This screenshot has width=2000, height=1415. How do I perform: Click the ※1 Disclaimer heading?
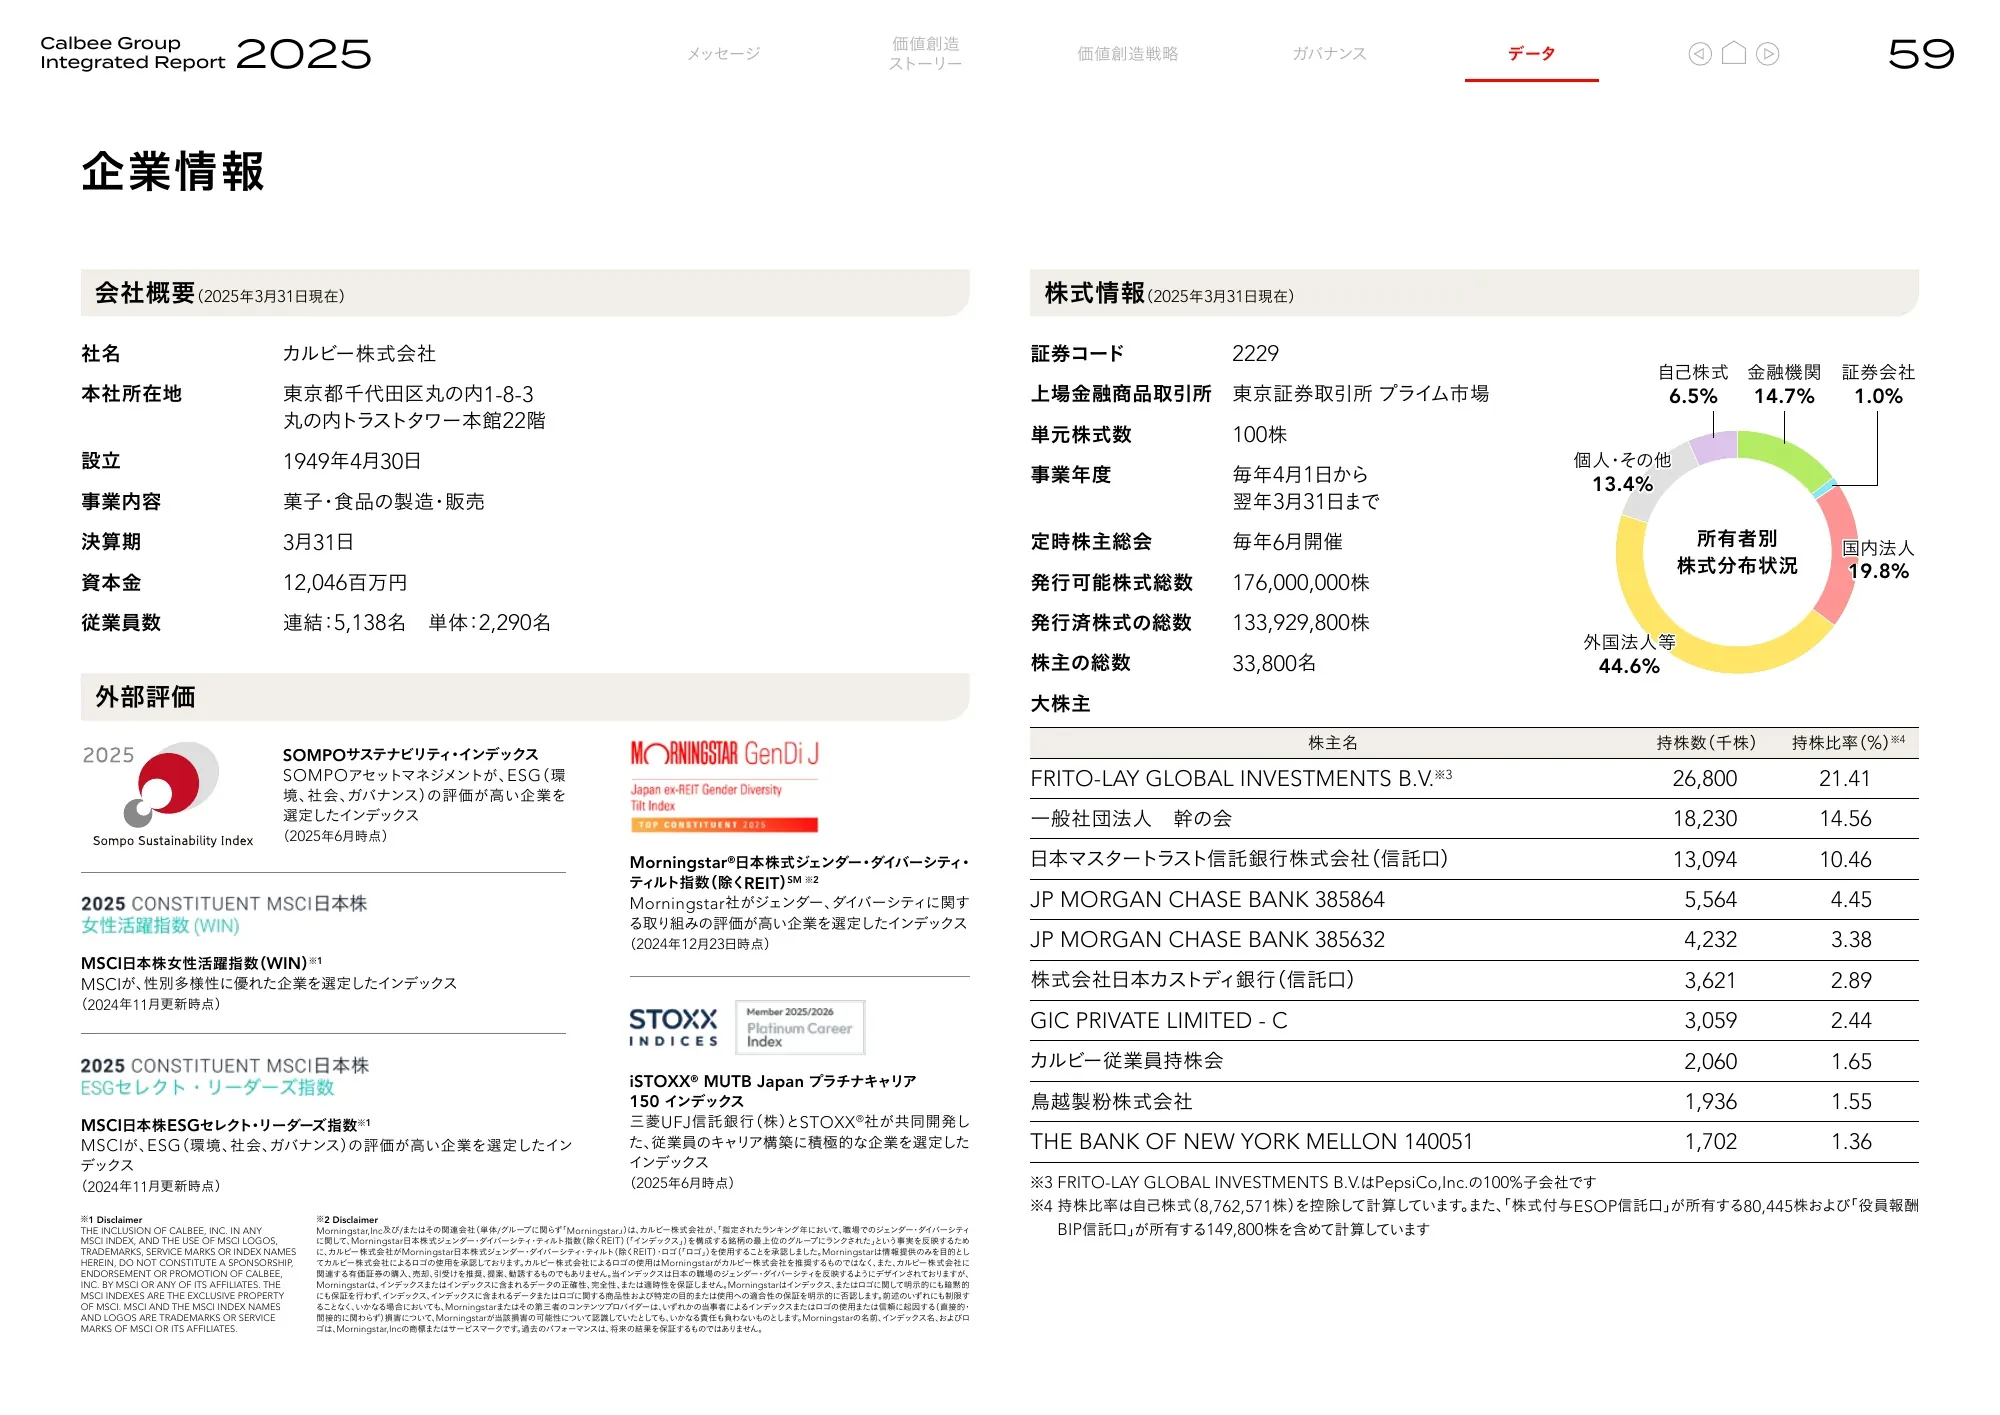coord(112,1220)
